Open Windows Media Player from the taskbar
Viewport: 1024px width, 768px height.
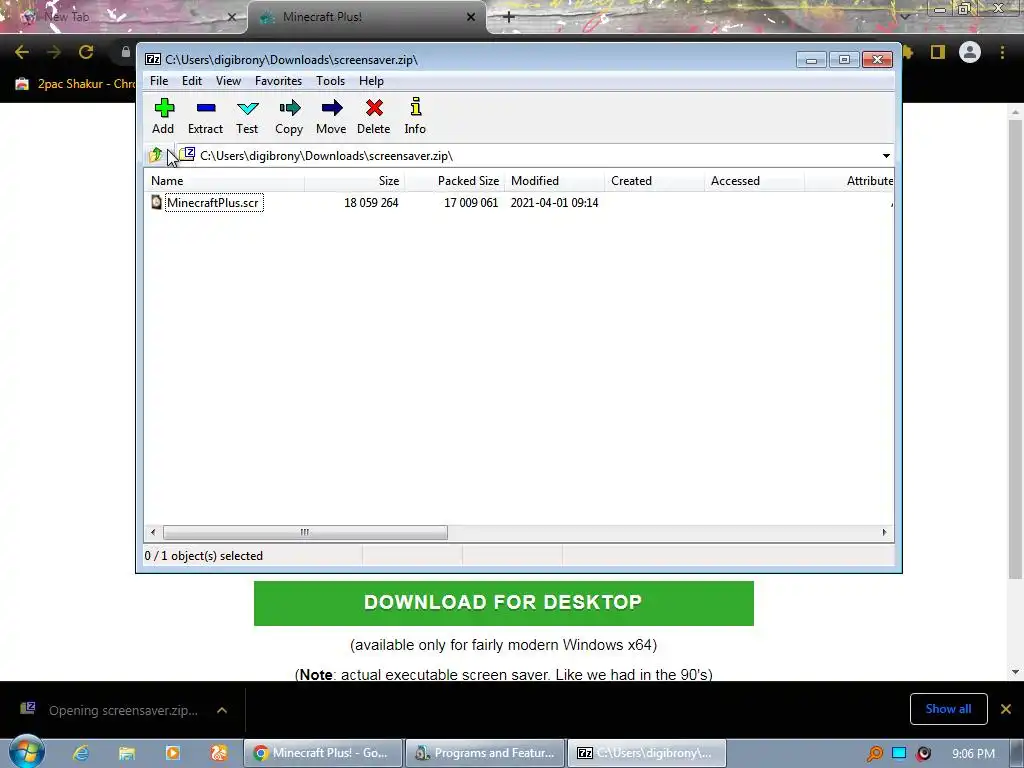[x=173, y=753]
